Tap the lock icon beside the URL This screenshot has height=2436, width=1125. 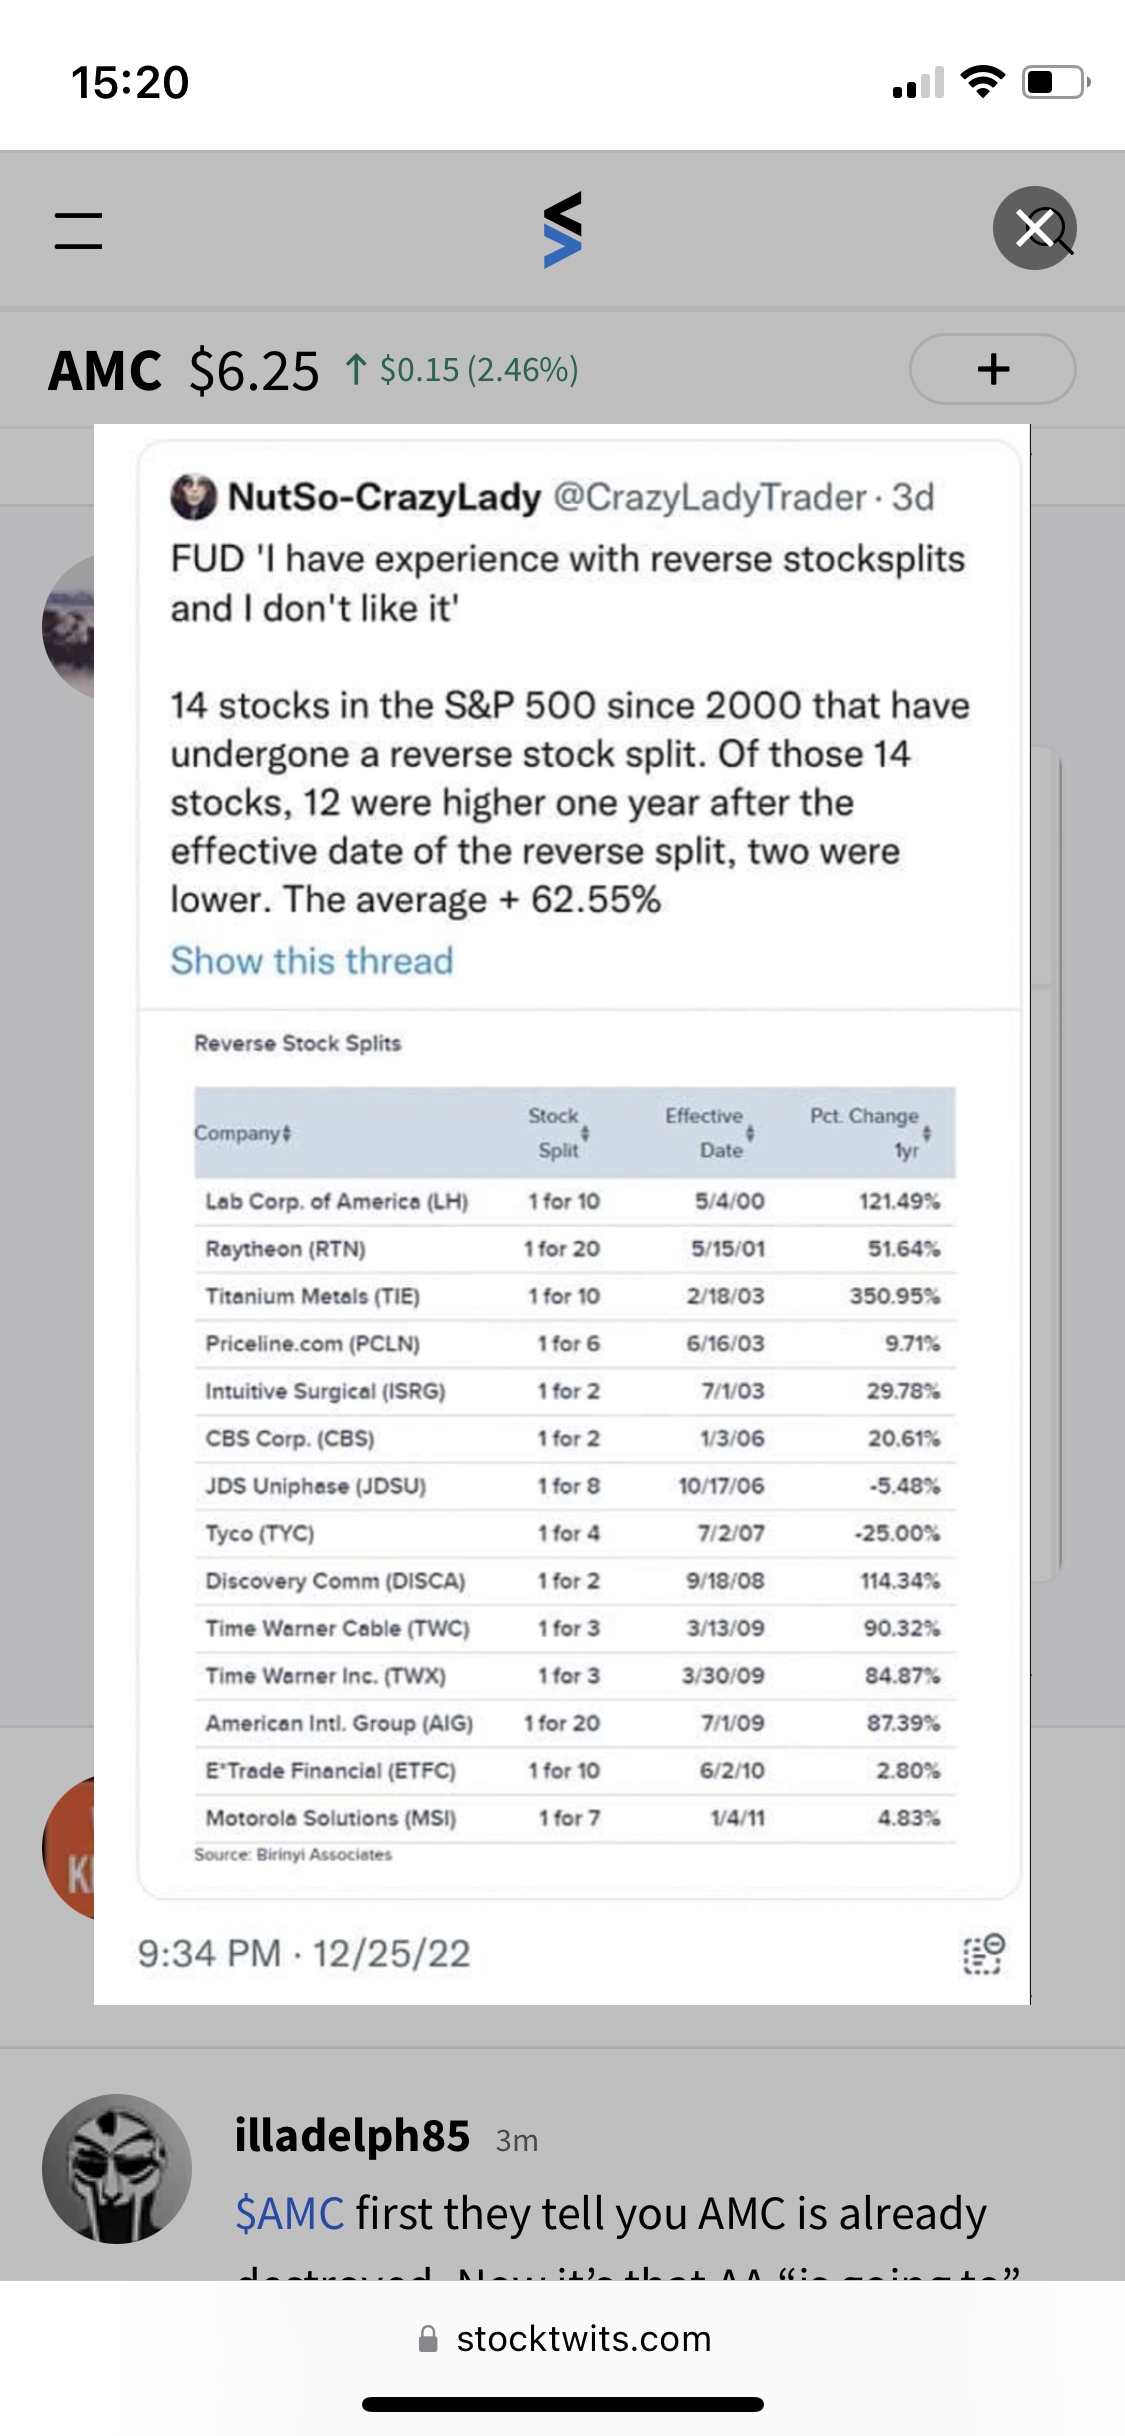428,2339
